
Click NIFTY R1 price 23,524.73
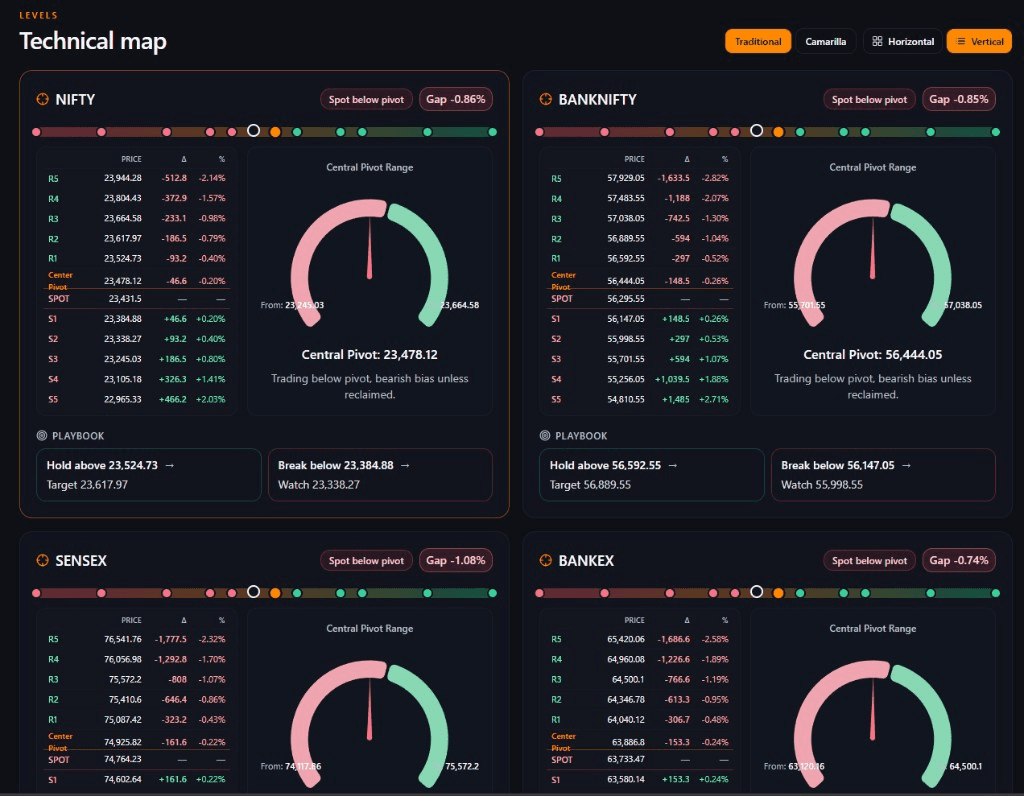[123, 259]
